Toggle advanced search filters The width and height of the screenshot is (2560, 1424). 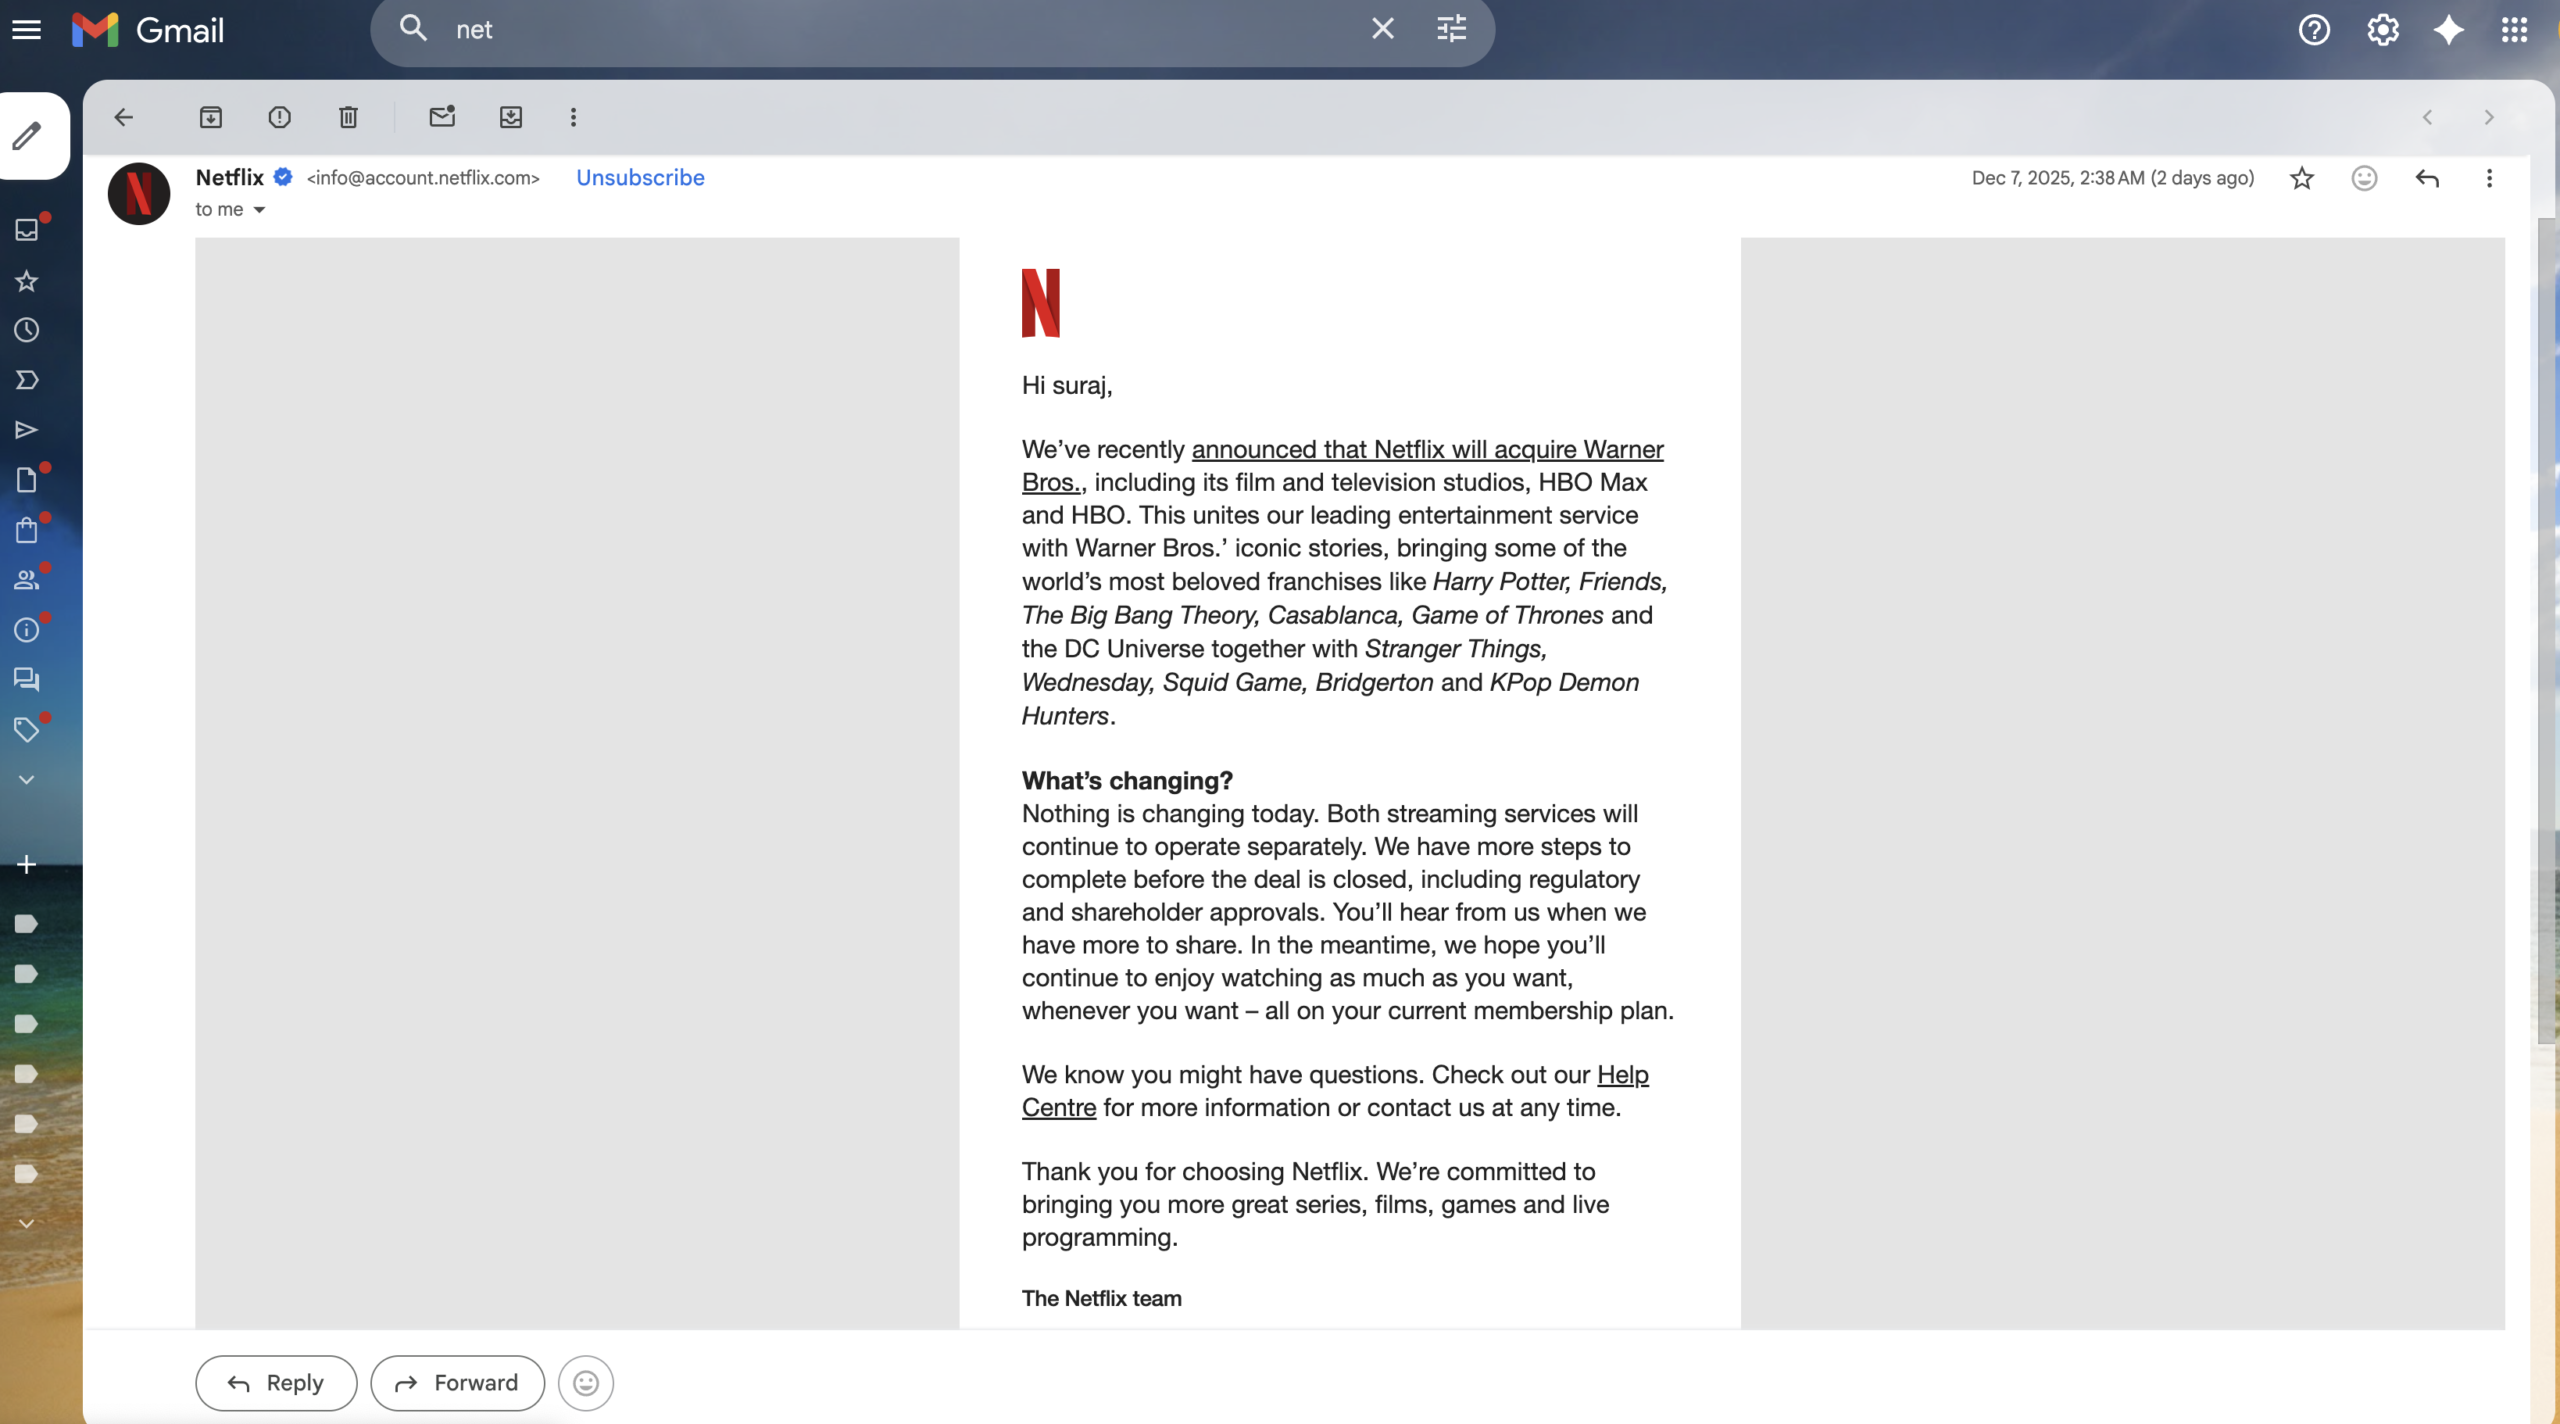[x=1450, y=29]
